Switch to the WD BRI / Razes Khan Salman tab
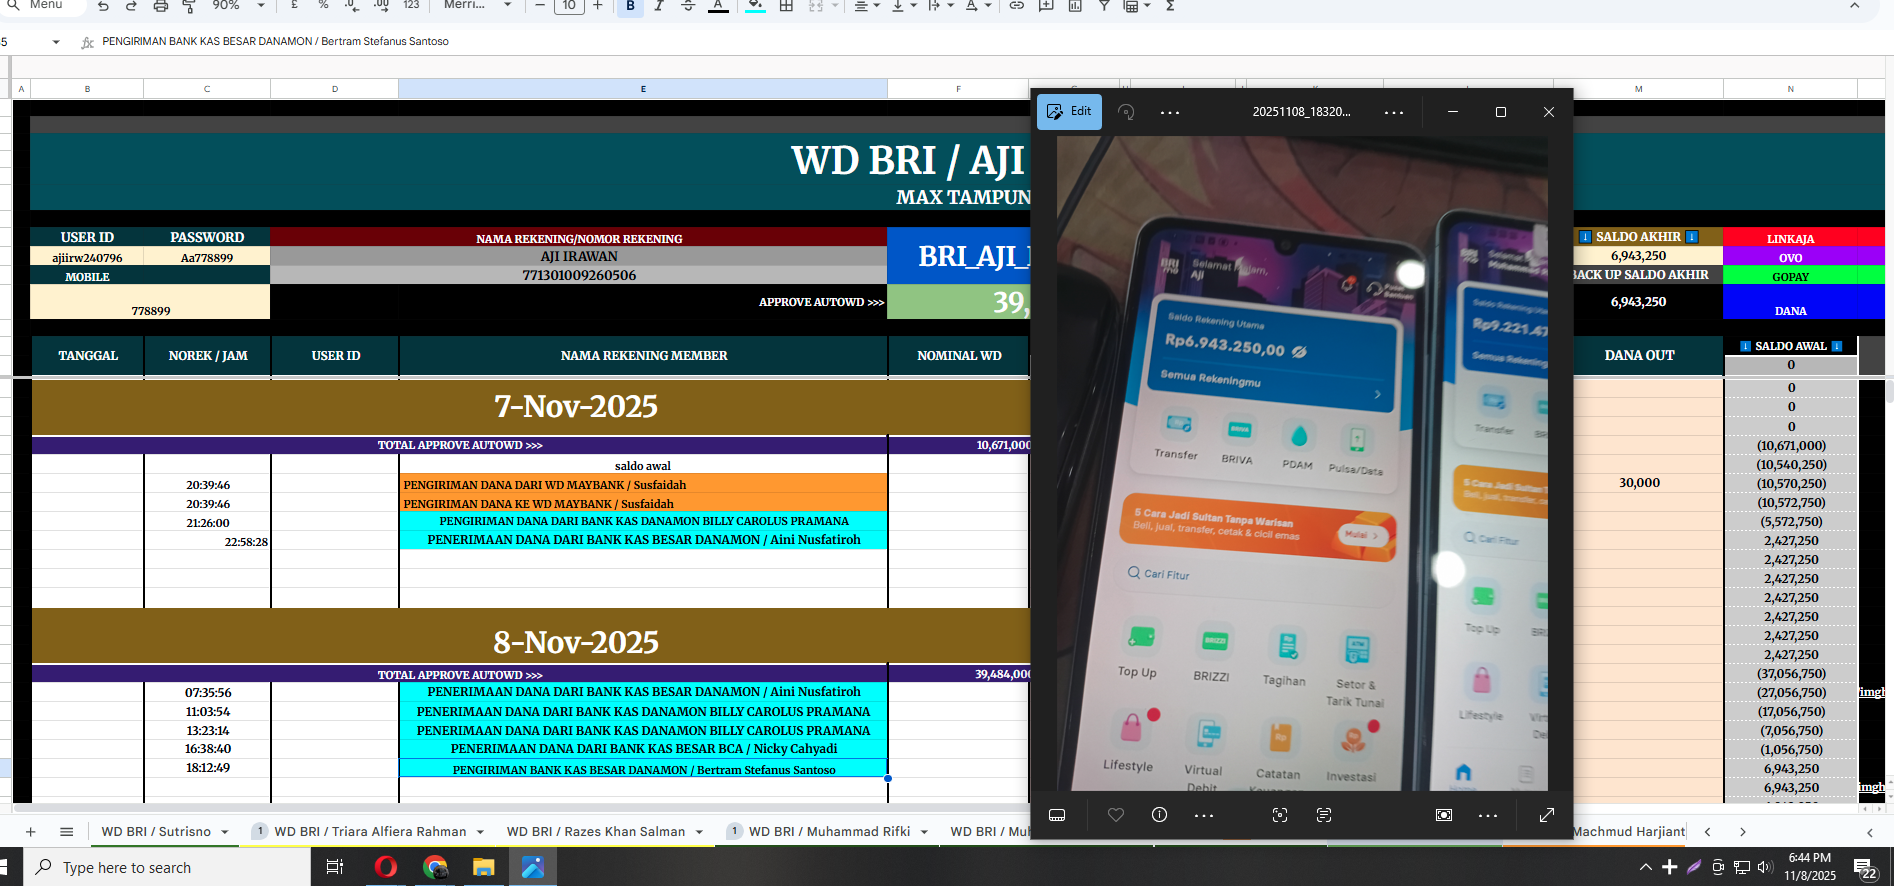This screenshot has height=886, width=1894. click(x=596, y=832)
